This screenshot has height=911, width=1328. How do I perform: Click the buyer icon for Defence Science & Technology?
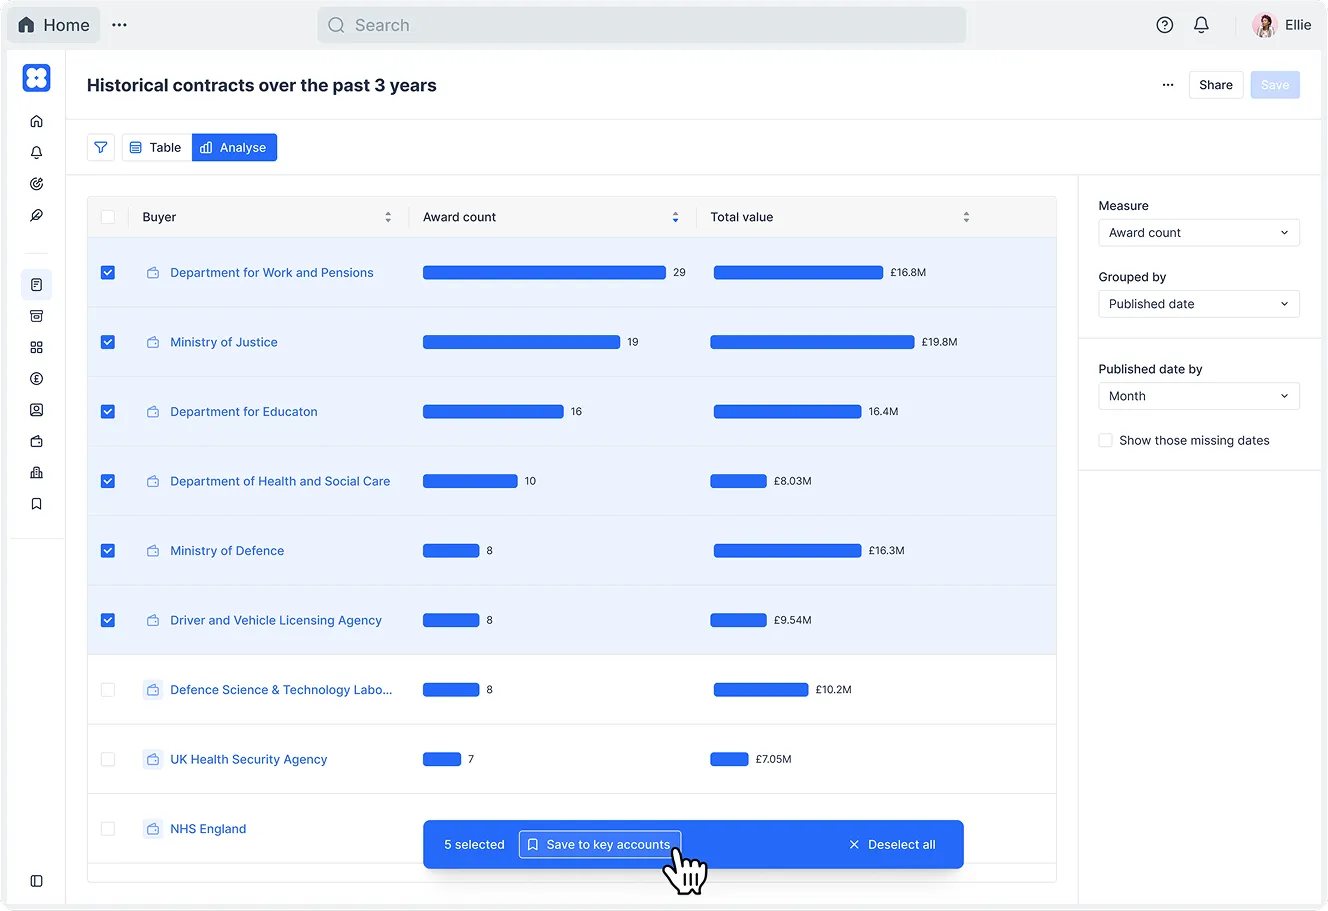click(153, 690)
